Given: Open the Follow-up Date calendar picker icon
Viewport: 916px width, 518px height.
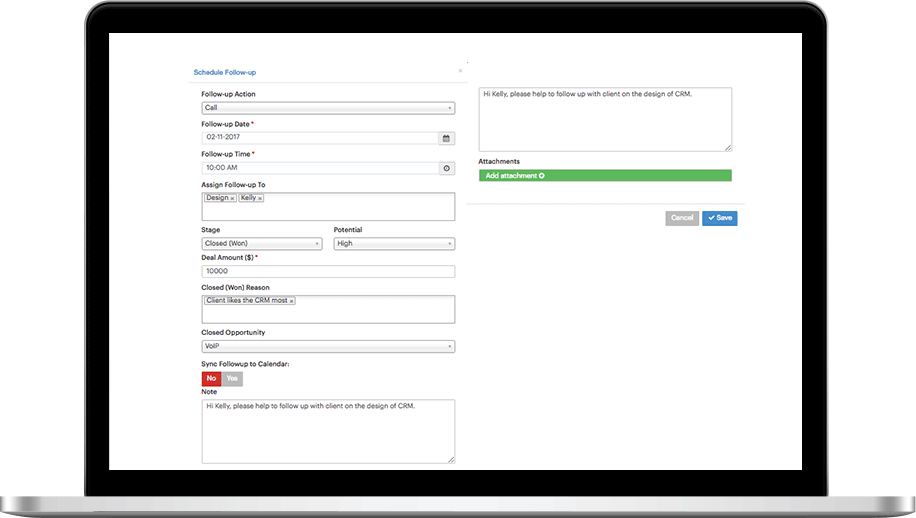Looking at the screenshot, I should (446, 138).
